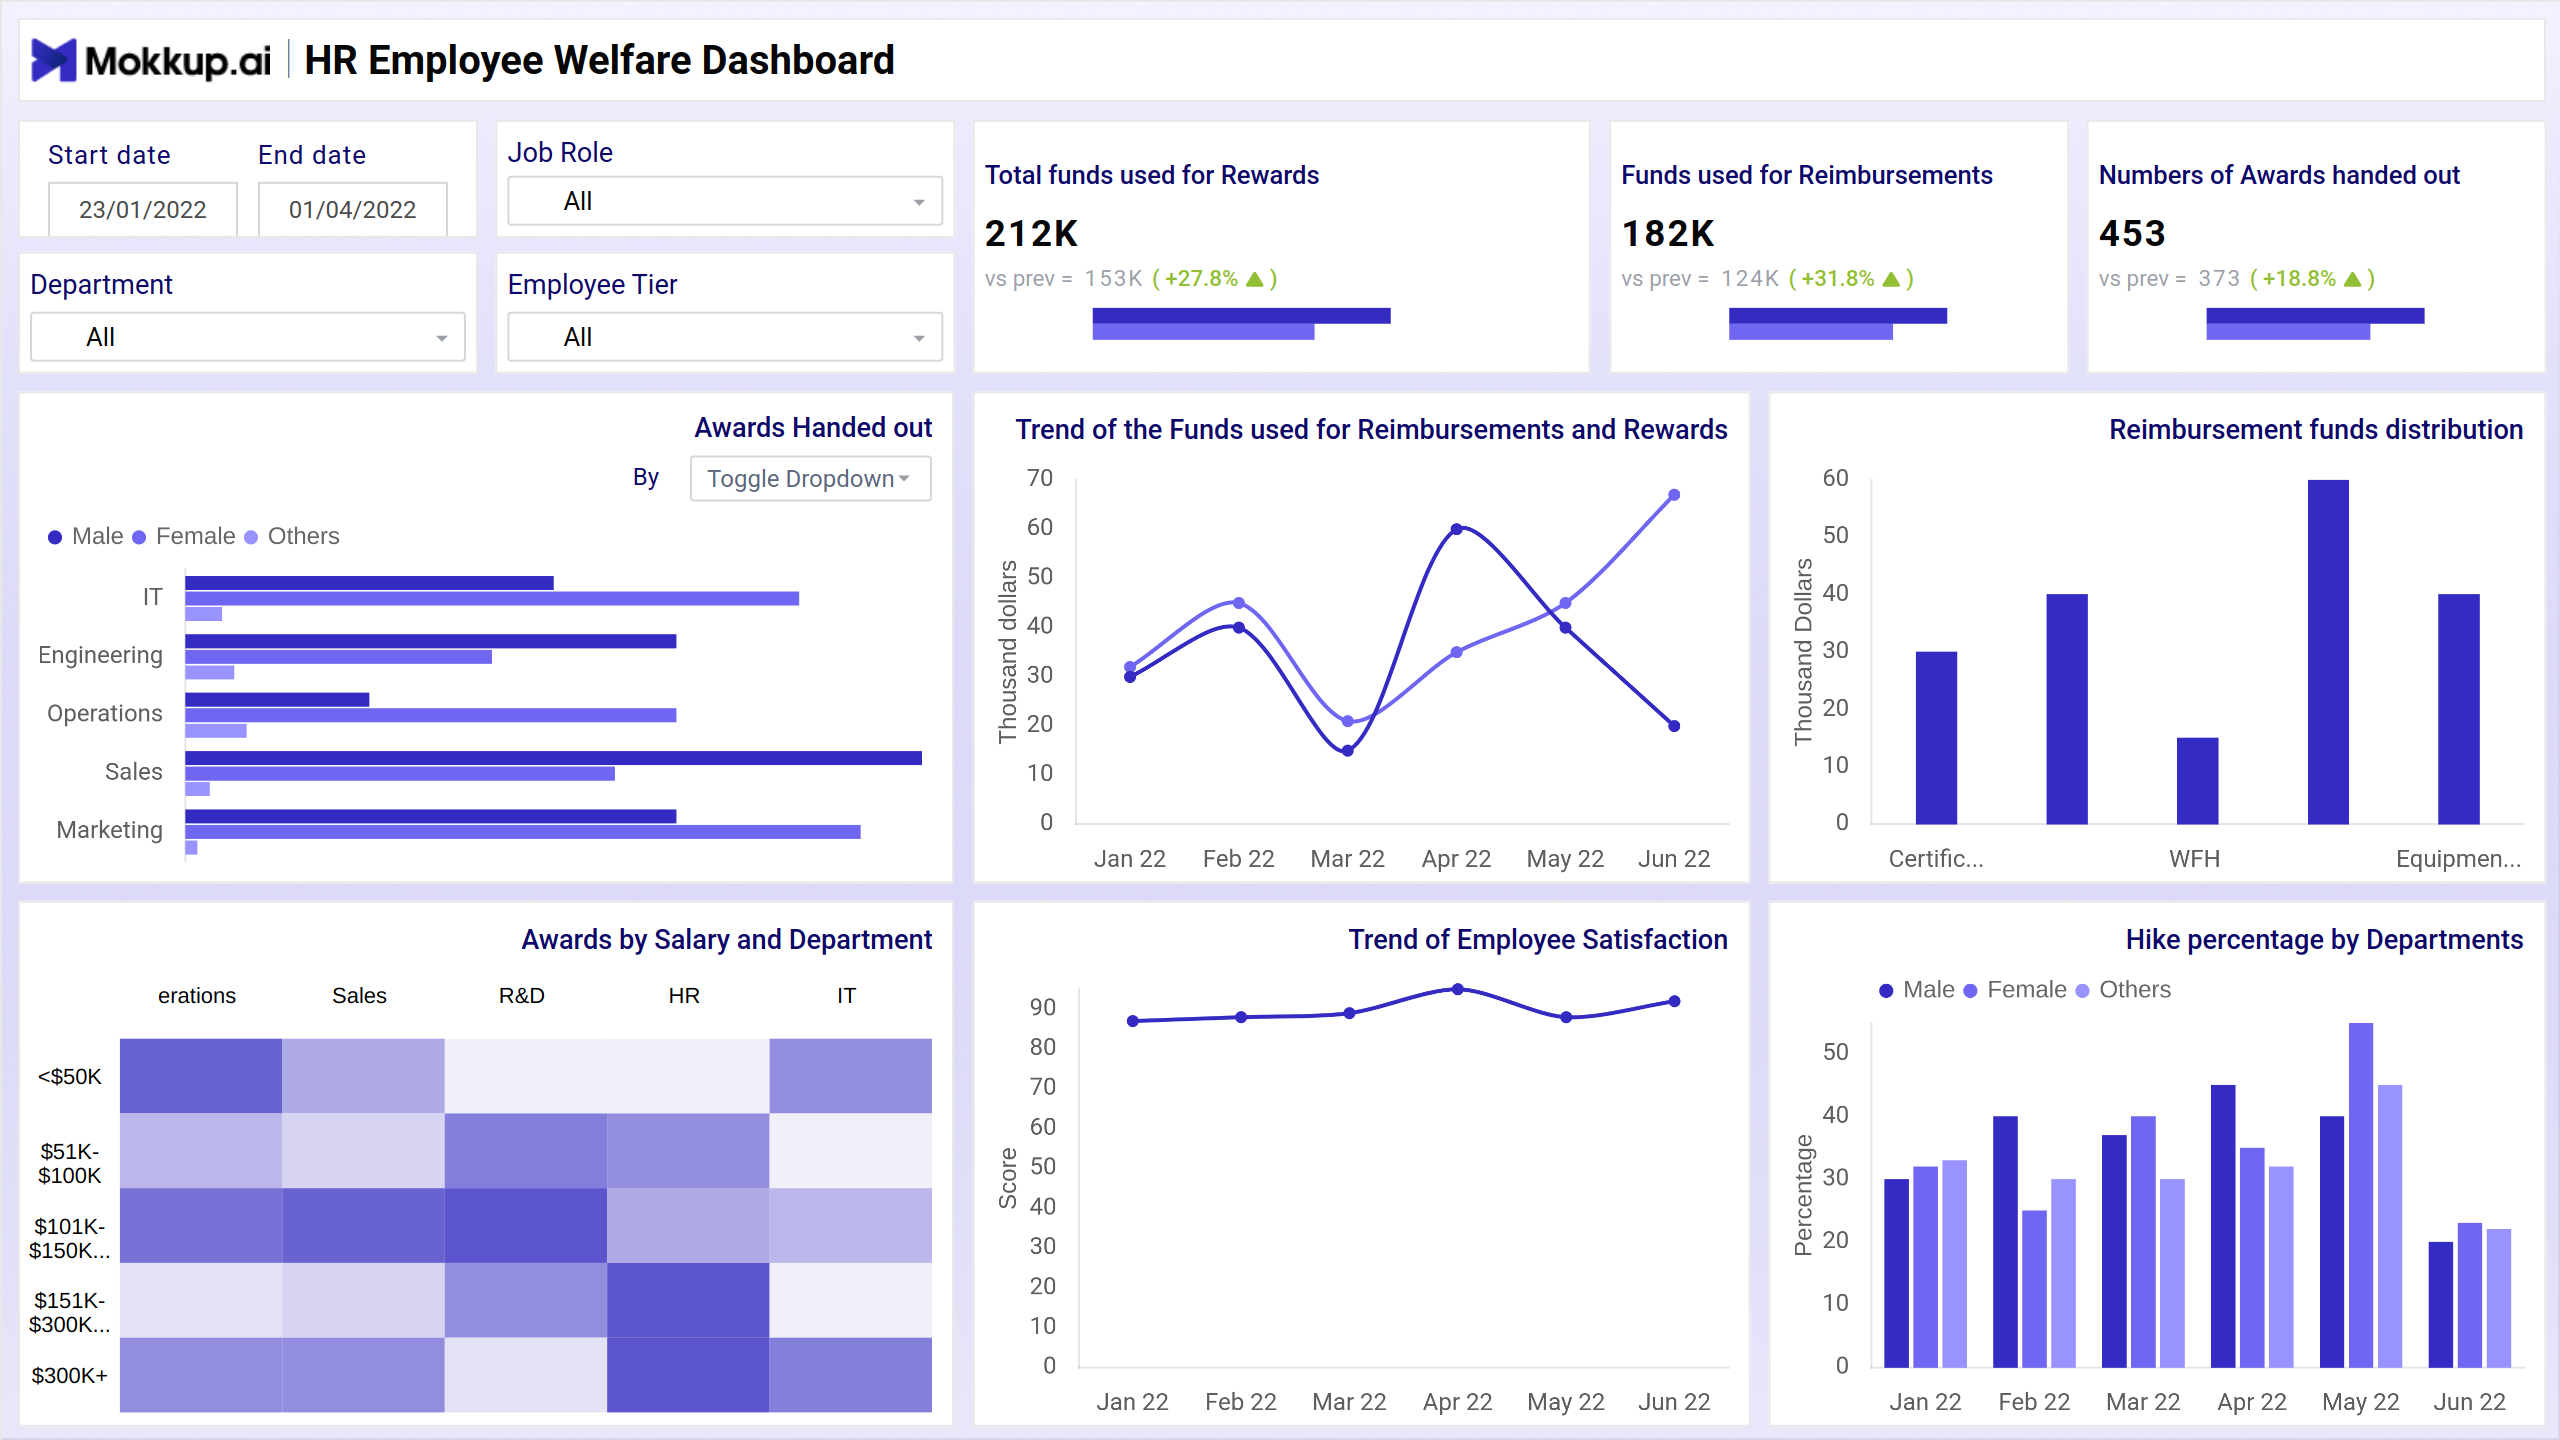Image resolution: width=2560 pixels, height=1440 pixels.
Task: Click the May 22 Female hike bar
Action: tap(2361, 1195)
